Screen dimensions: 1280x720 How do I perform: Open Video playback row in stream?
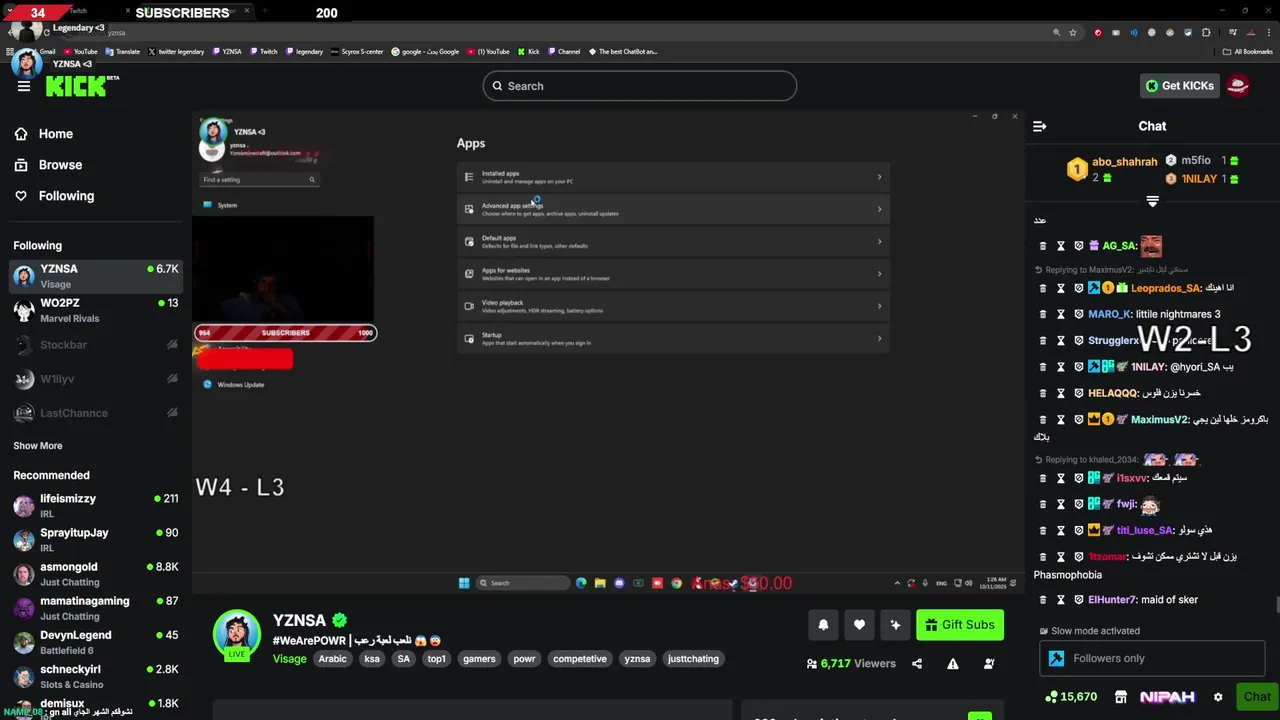point(673,306)
